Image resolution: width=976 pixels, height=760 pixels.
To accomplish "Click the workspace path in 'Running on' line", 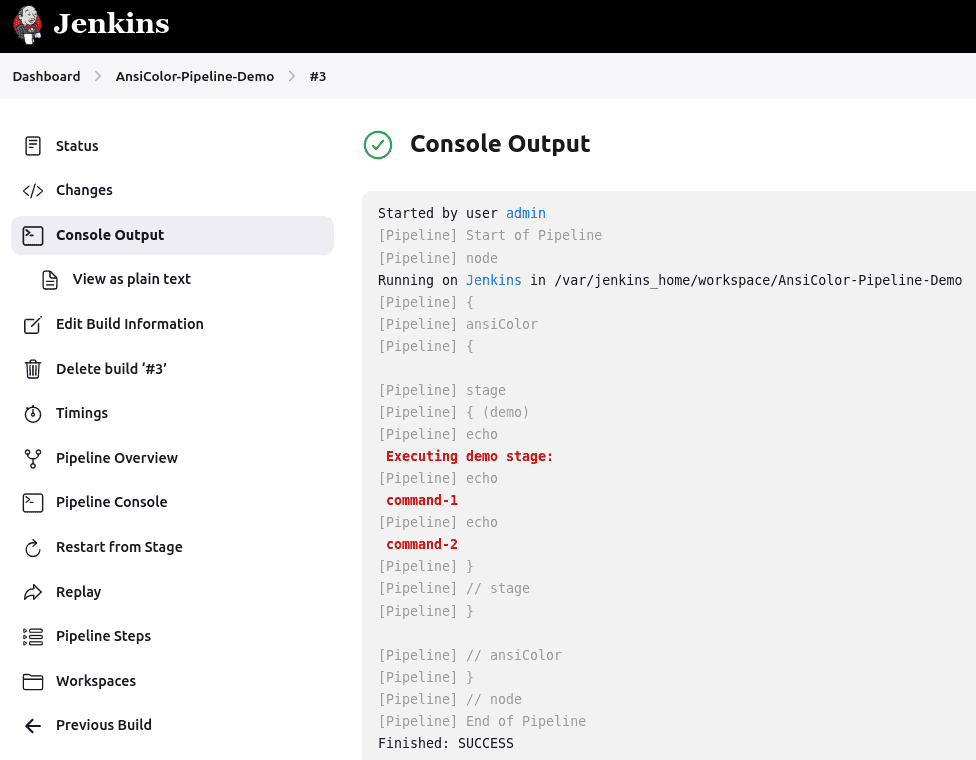I will pyautogui.click(x=758, y=281).
